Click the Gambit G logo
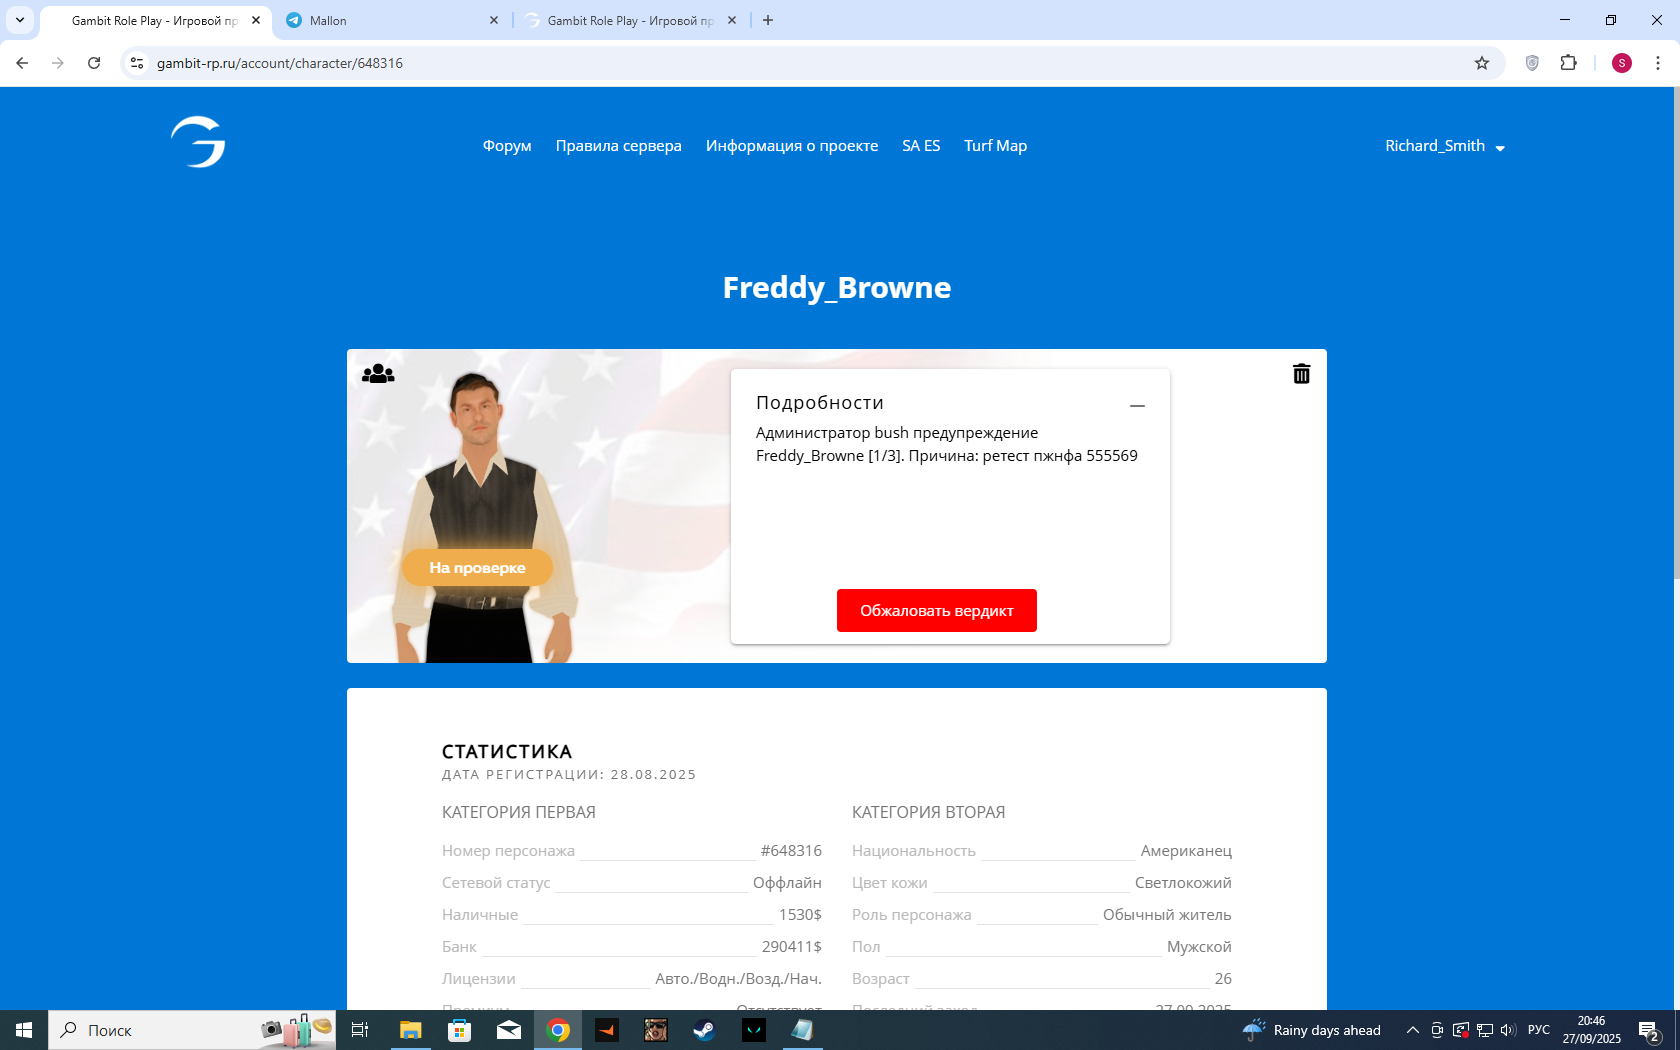 [198, 142]
